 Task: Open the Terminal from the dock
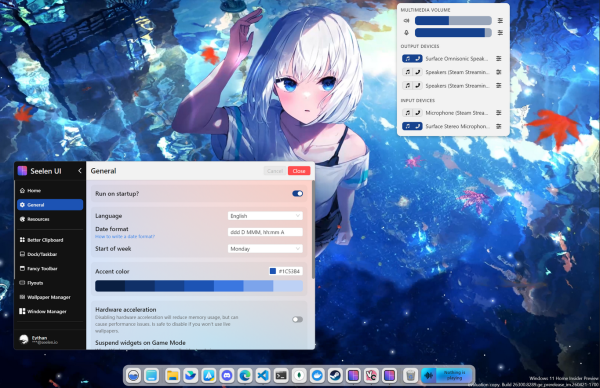(281, 376)
